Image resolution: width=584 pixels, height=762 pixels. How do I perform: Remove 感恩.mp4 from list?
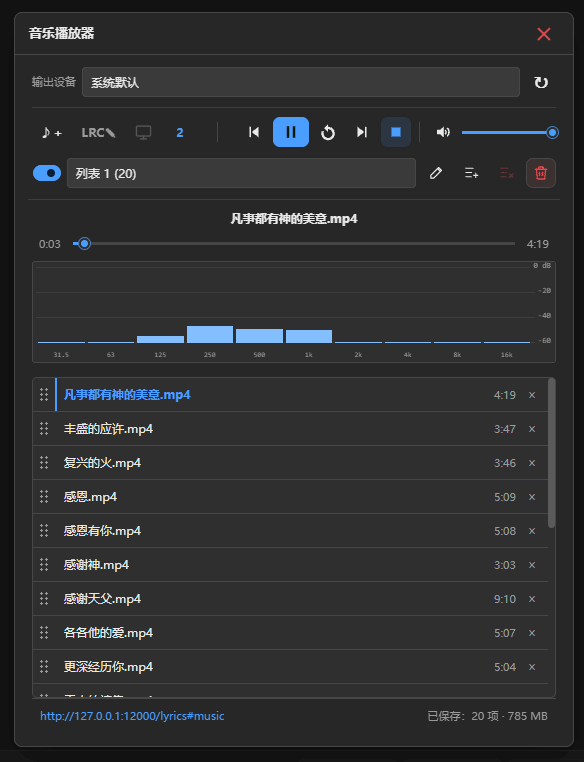[x=532, y=497]
